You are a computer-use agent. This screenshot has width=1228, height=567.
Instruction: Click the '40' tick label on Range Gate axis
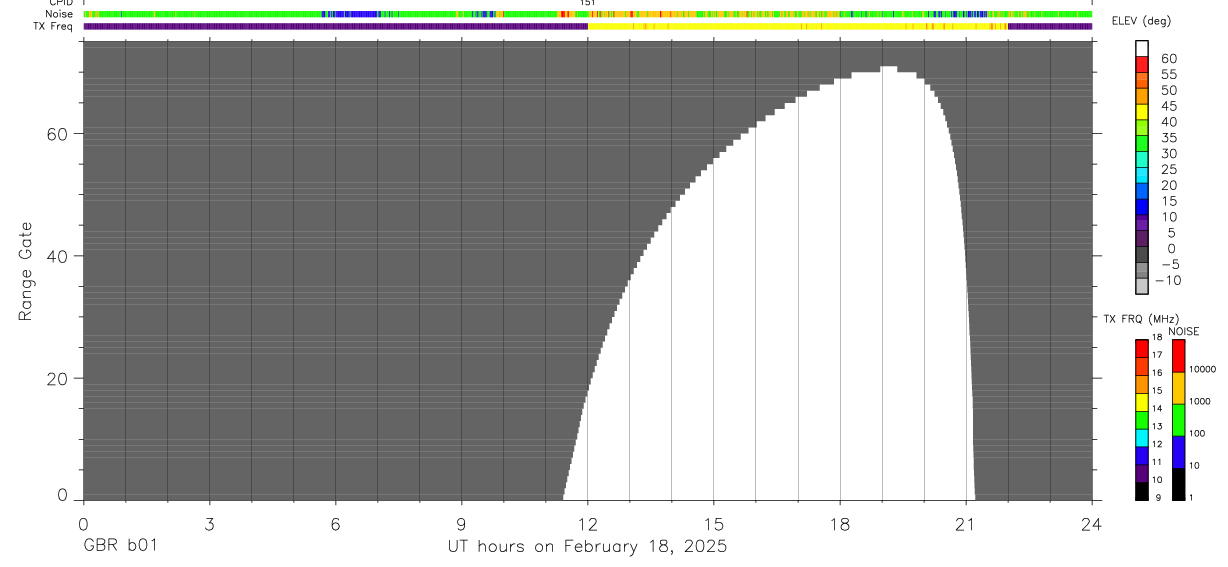(57, 256)
